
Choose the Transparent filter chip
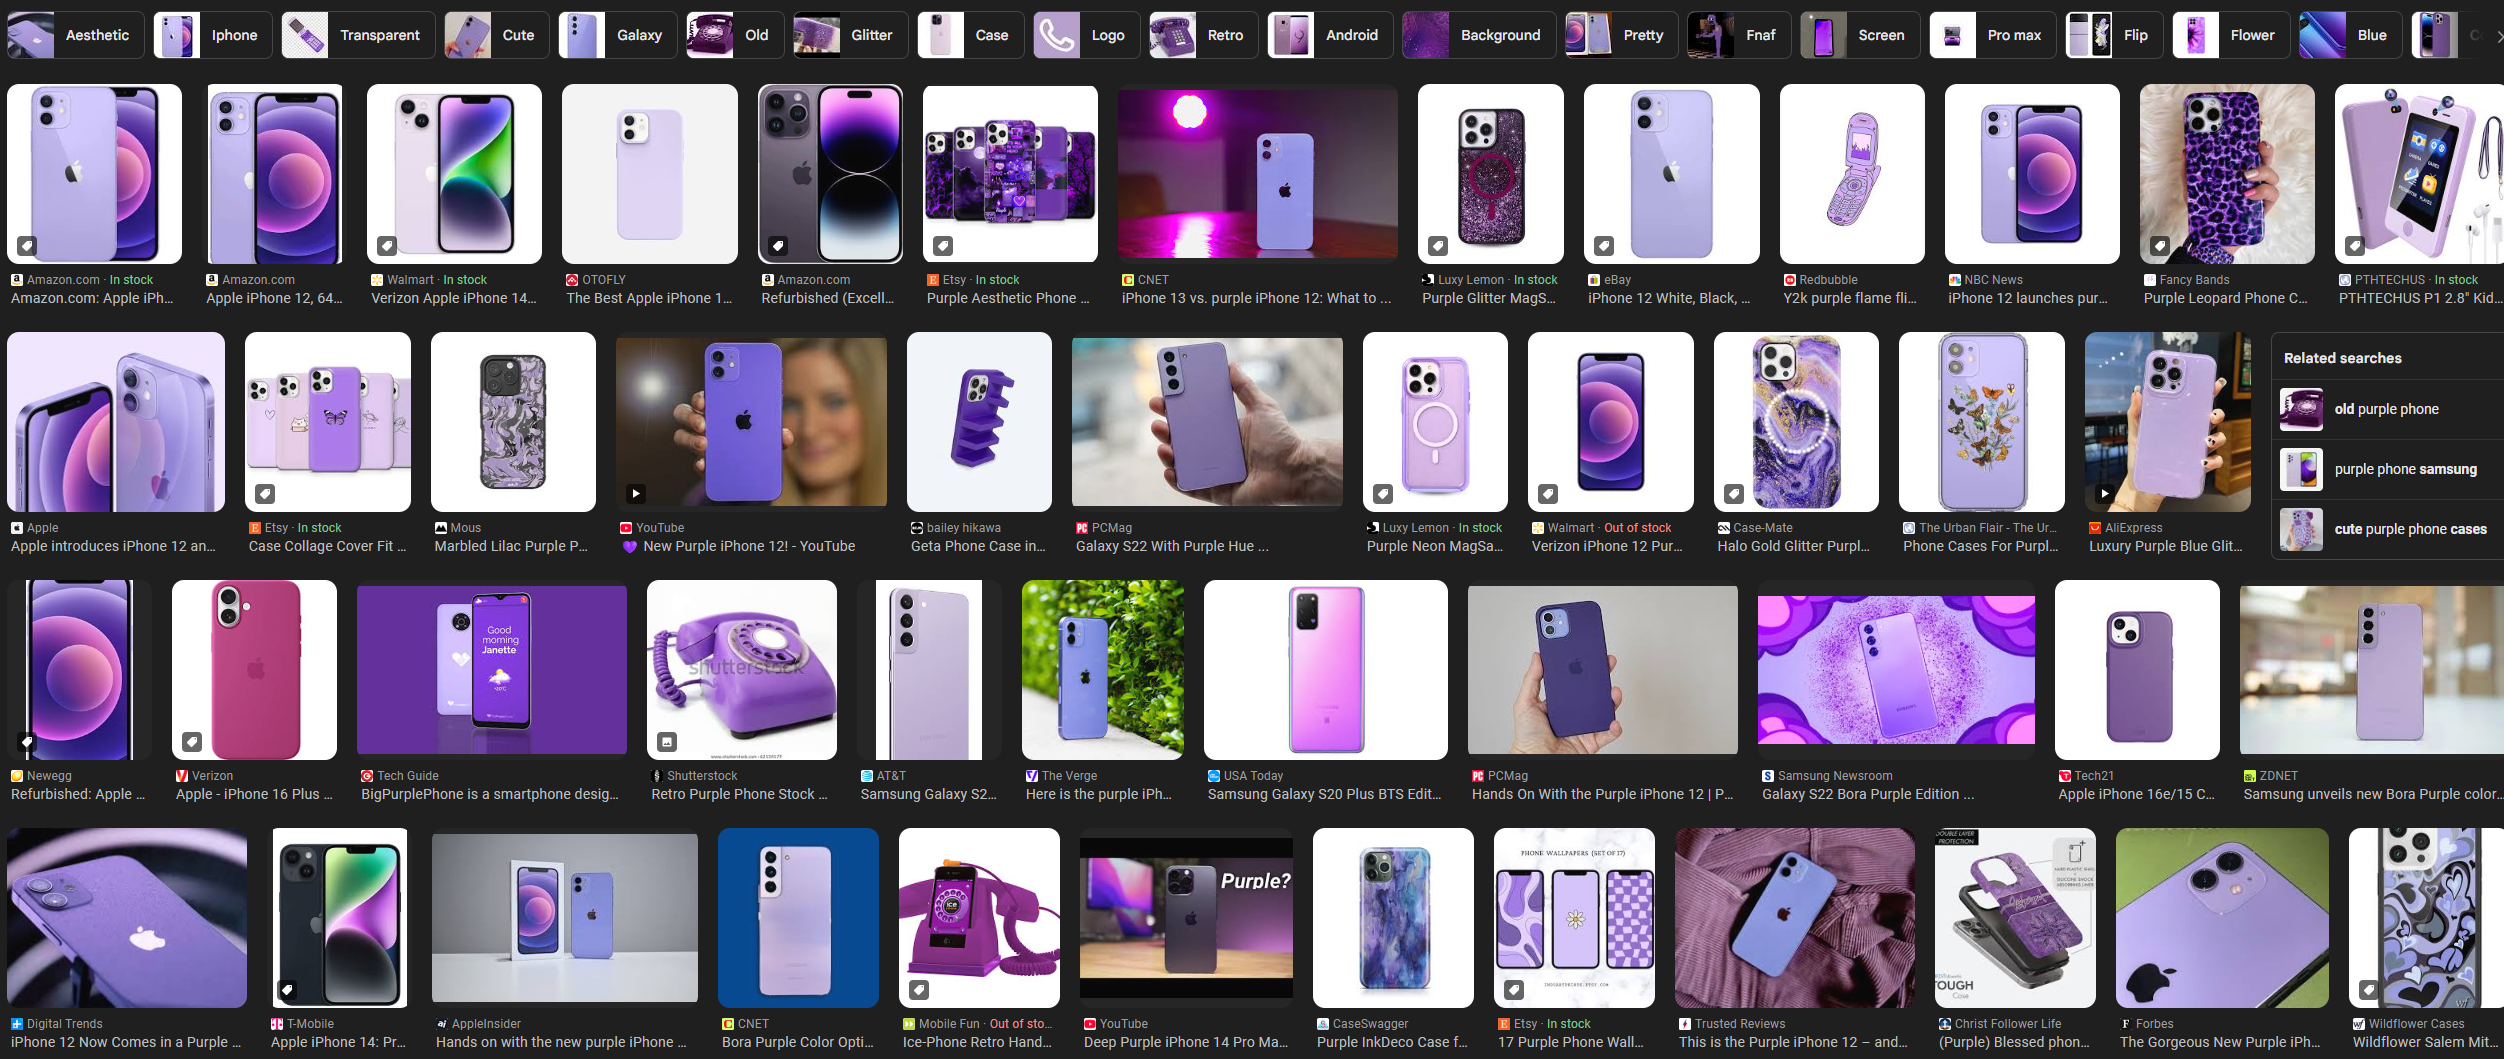pyautogui.click(x=358, y=35)
